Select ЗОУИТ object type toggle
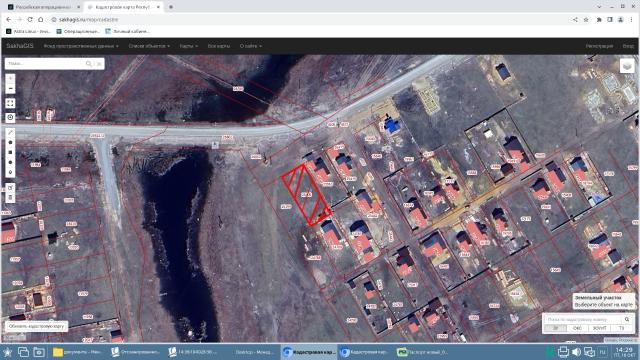The image size is (640, 360). [x=599, y=328]
